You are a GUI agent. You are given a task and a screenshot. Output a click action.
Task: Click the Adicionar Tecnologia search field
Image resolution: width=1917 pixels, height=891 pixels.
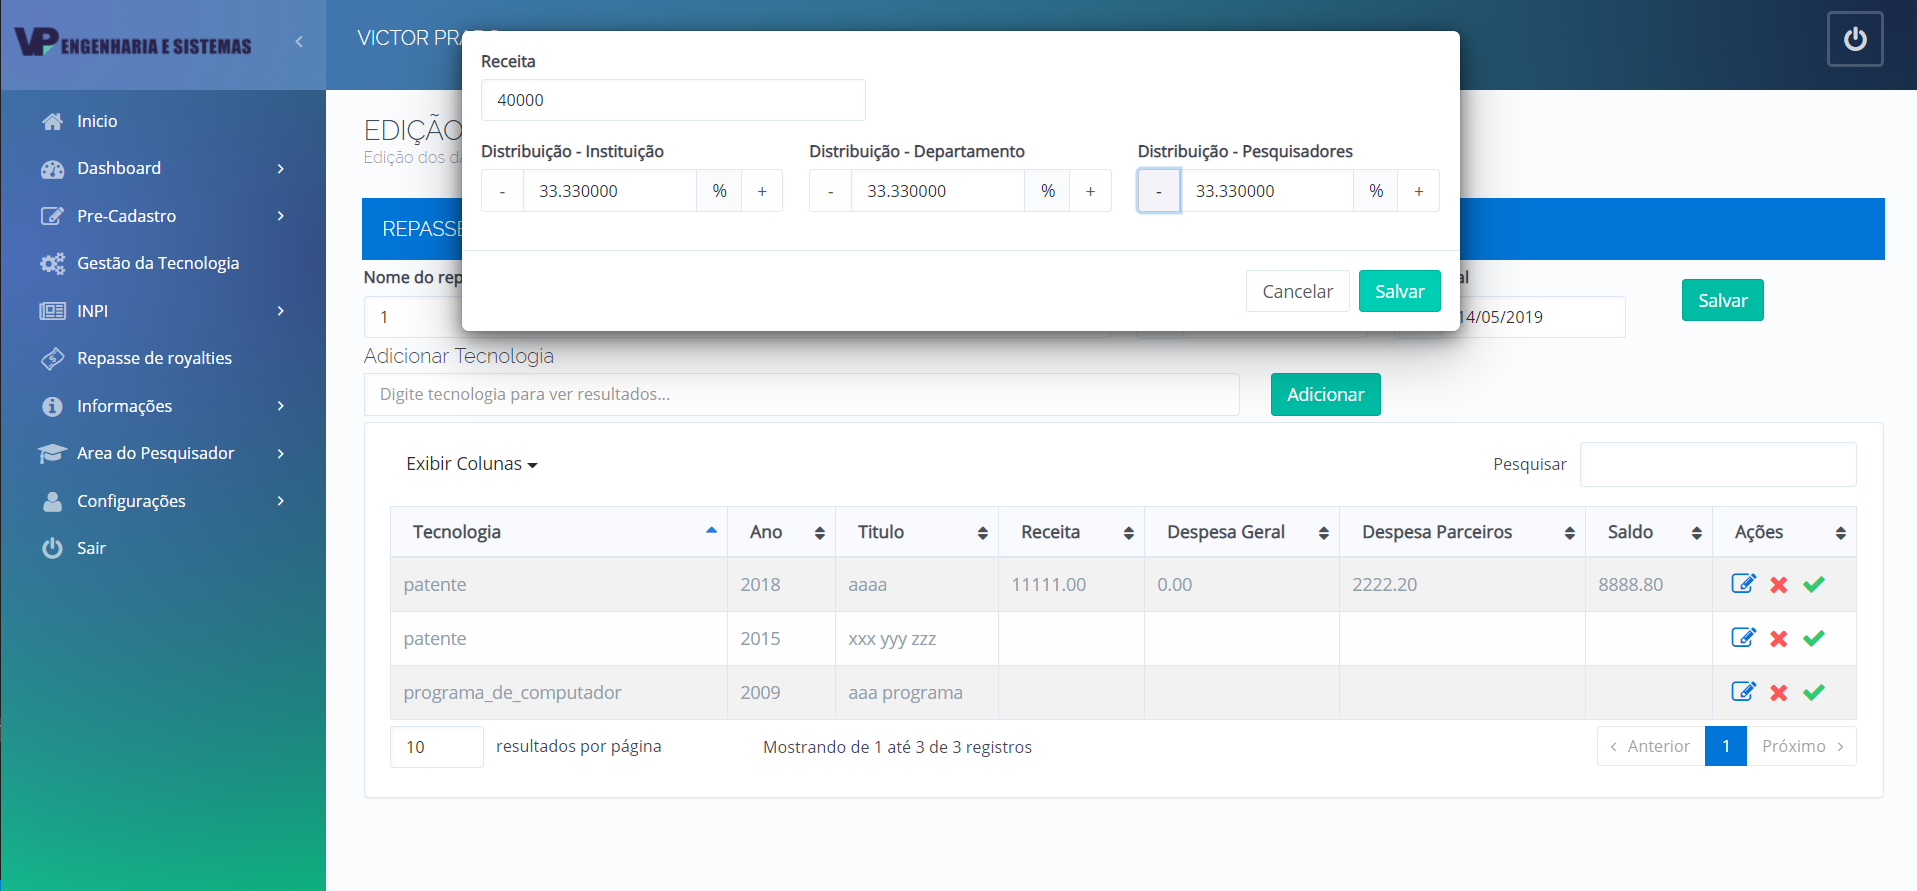pyautogui.click(x=801, y=394)
